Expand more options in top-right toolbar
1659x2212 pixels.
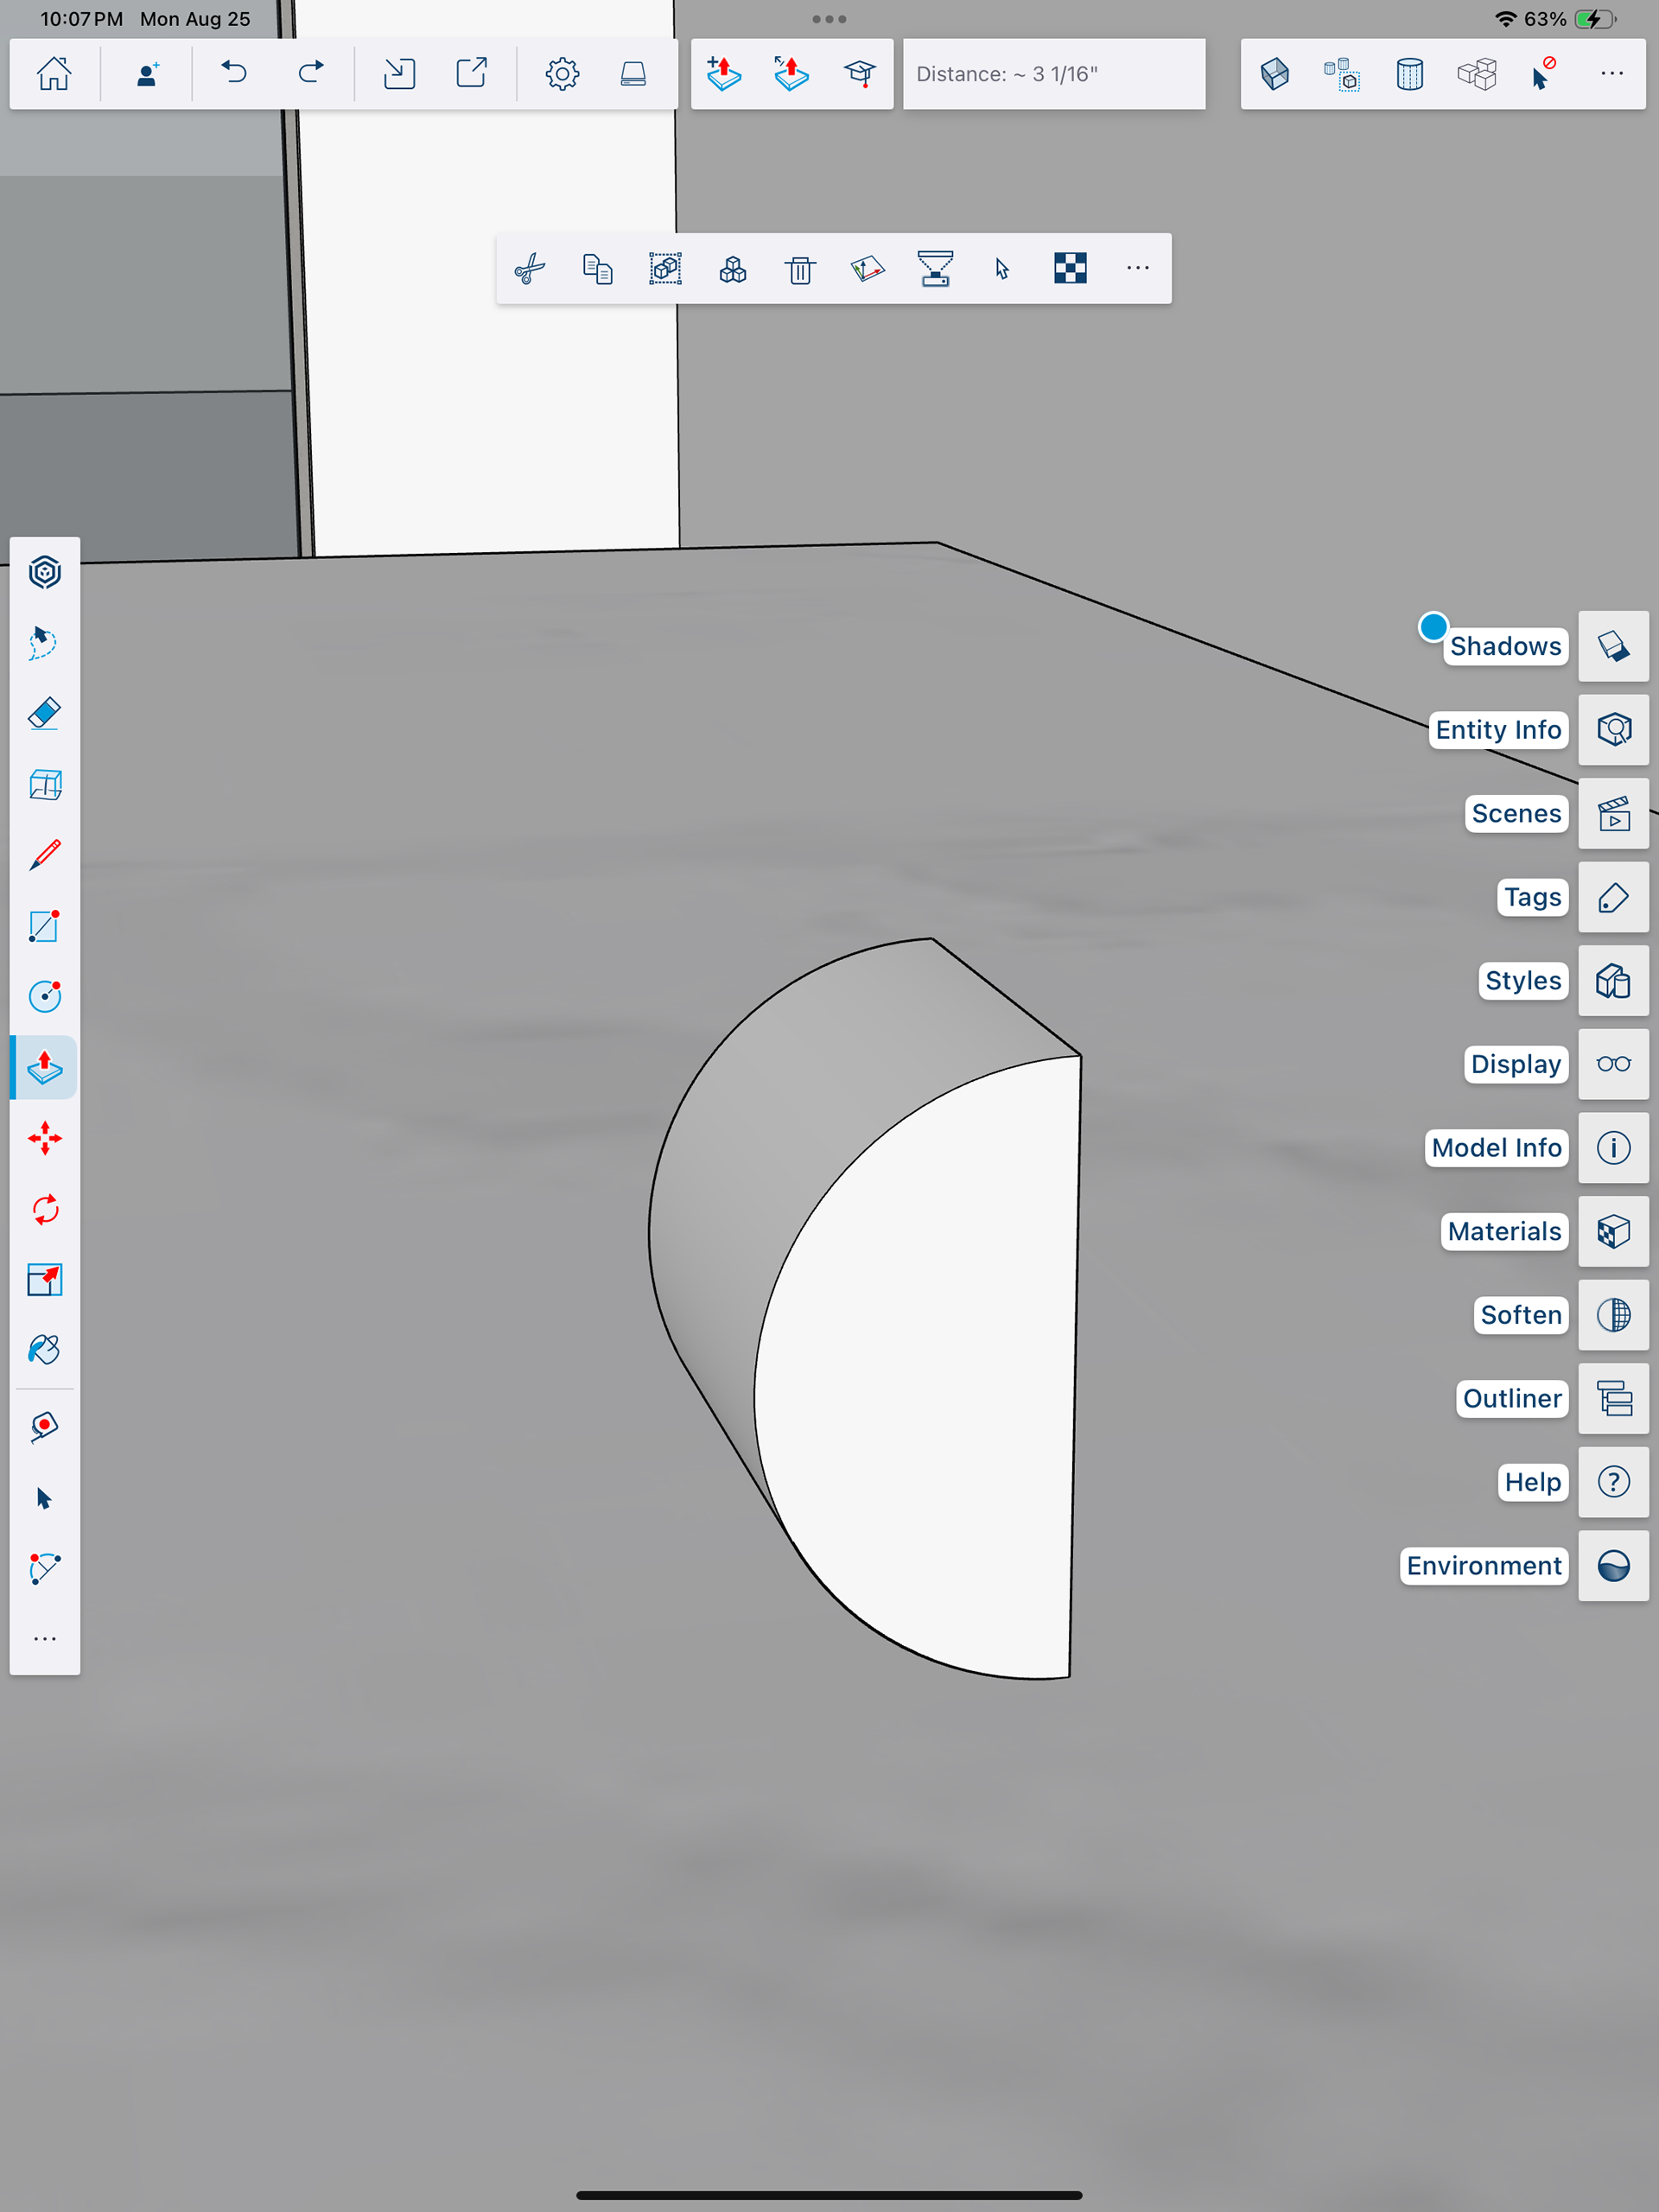tap(1611, 74)
